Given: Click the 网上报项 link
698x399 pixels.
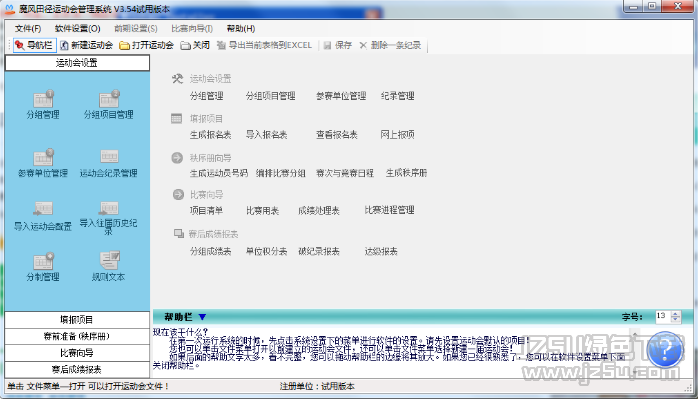Looking at the screenshot, I should pos(398,134).
